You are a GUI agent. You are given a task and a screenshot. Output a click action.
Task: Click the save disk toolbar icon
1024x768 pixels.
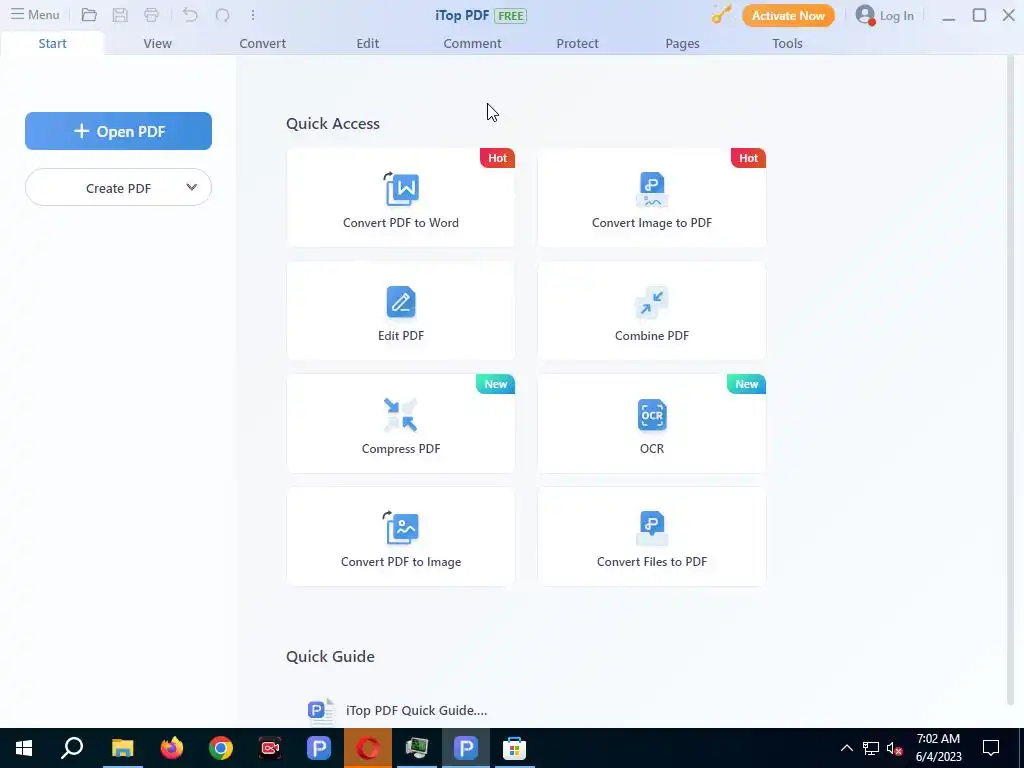120,15
